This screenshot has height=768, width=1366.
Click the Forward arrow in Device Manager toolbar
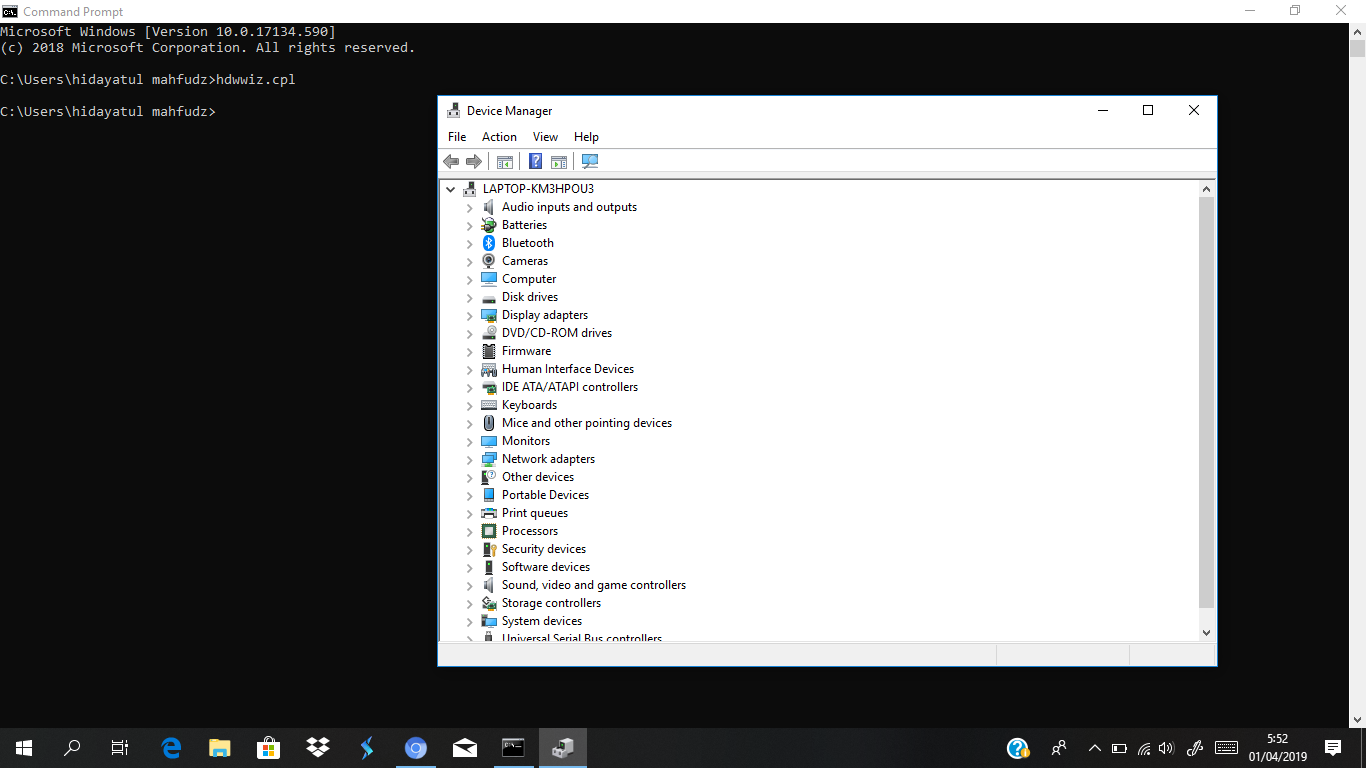pyautogui.click(x=474, y=161)
